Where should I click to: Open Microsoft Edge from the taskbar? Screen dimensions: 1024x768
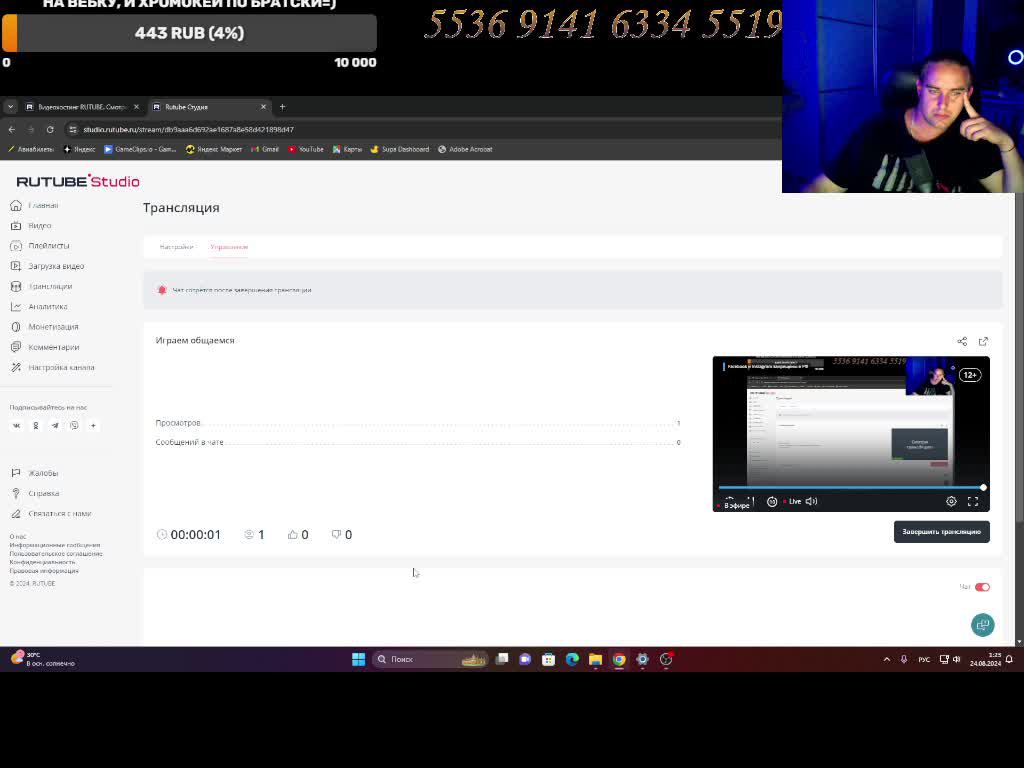572,660
